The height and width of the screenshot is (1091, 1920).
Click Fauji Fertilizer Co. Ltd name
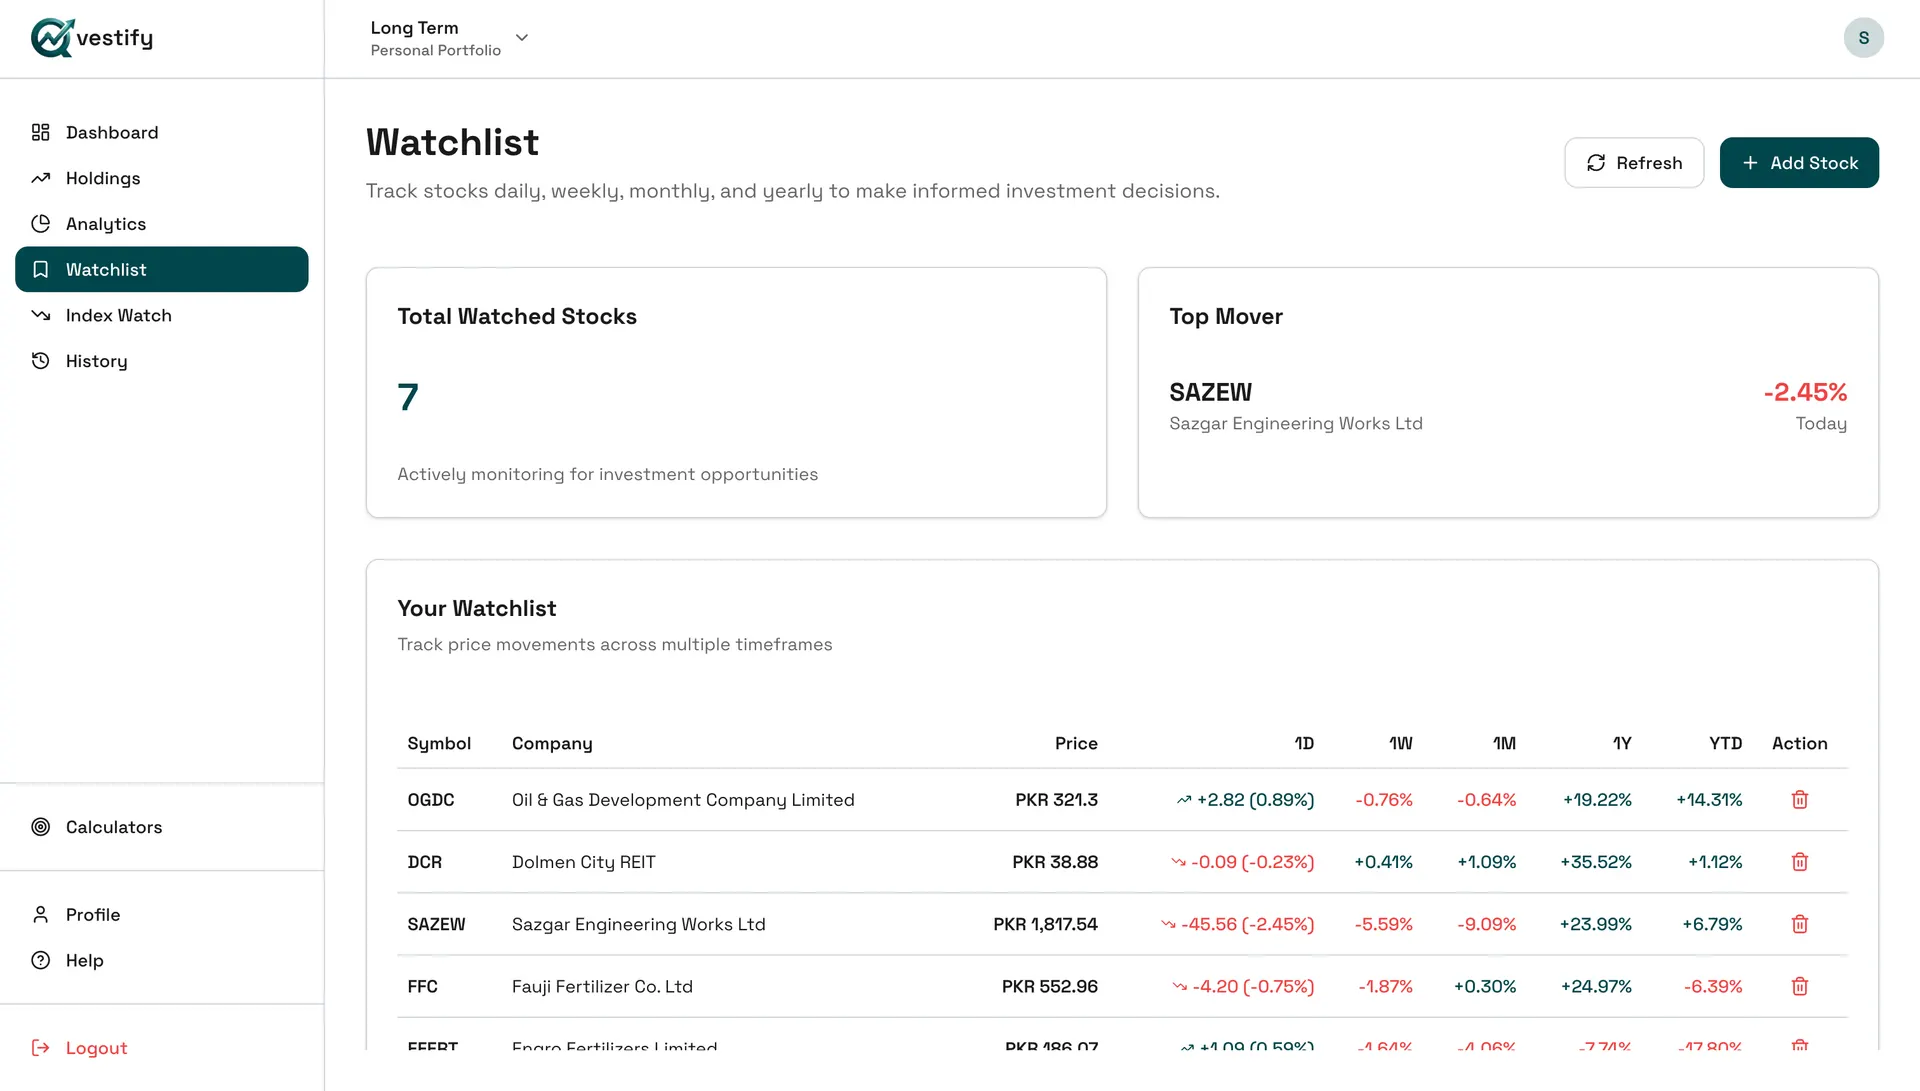pos(602,987)
